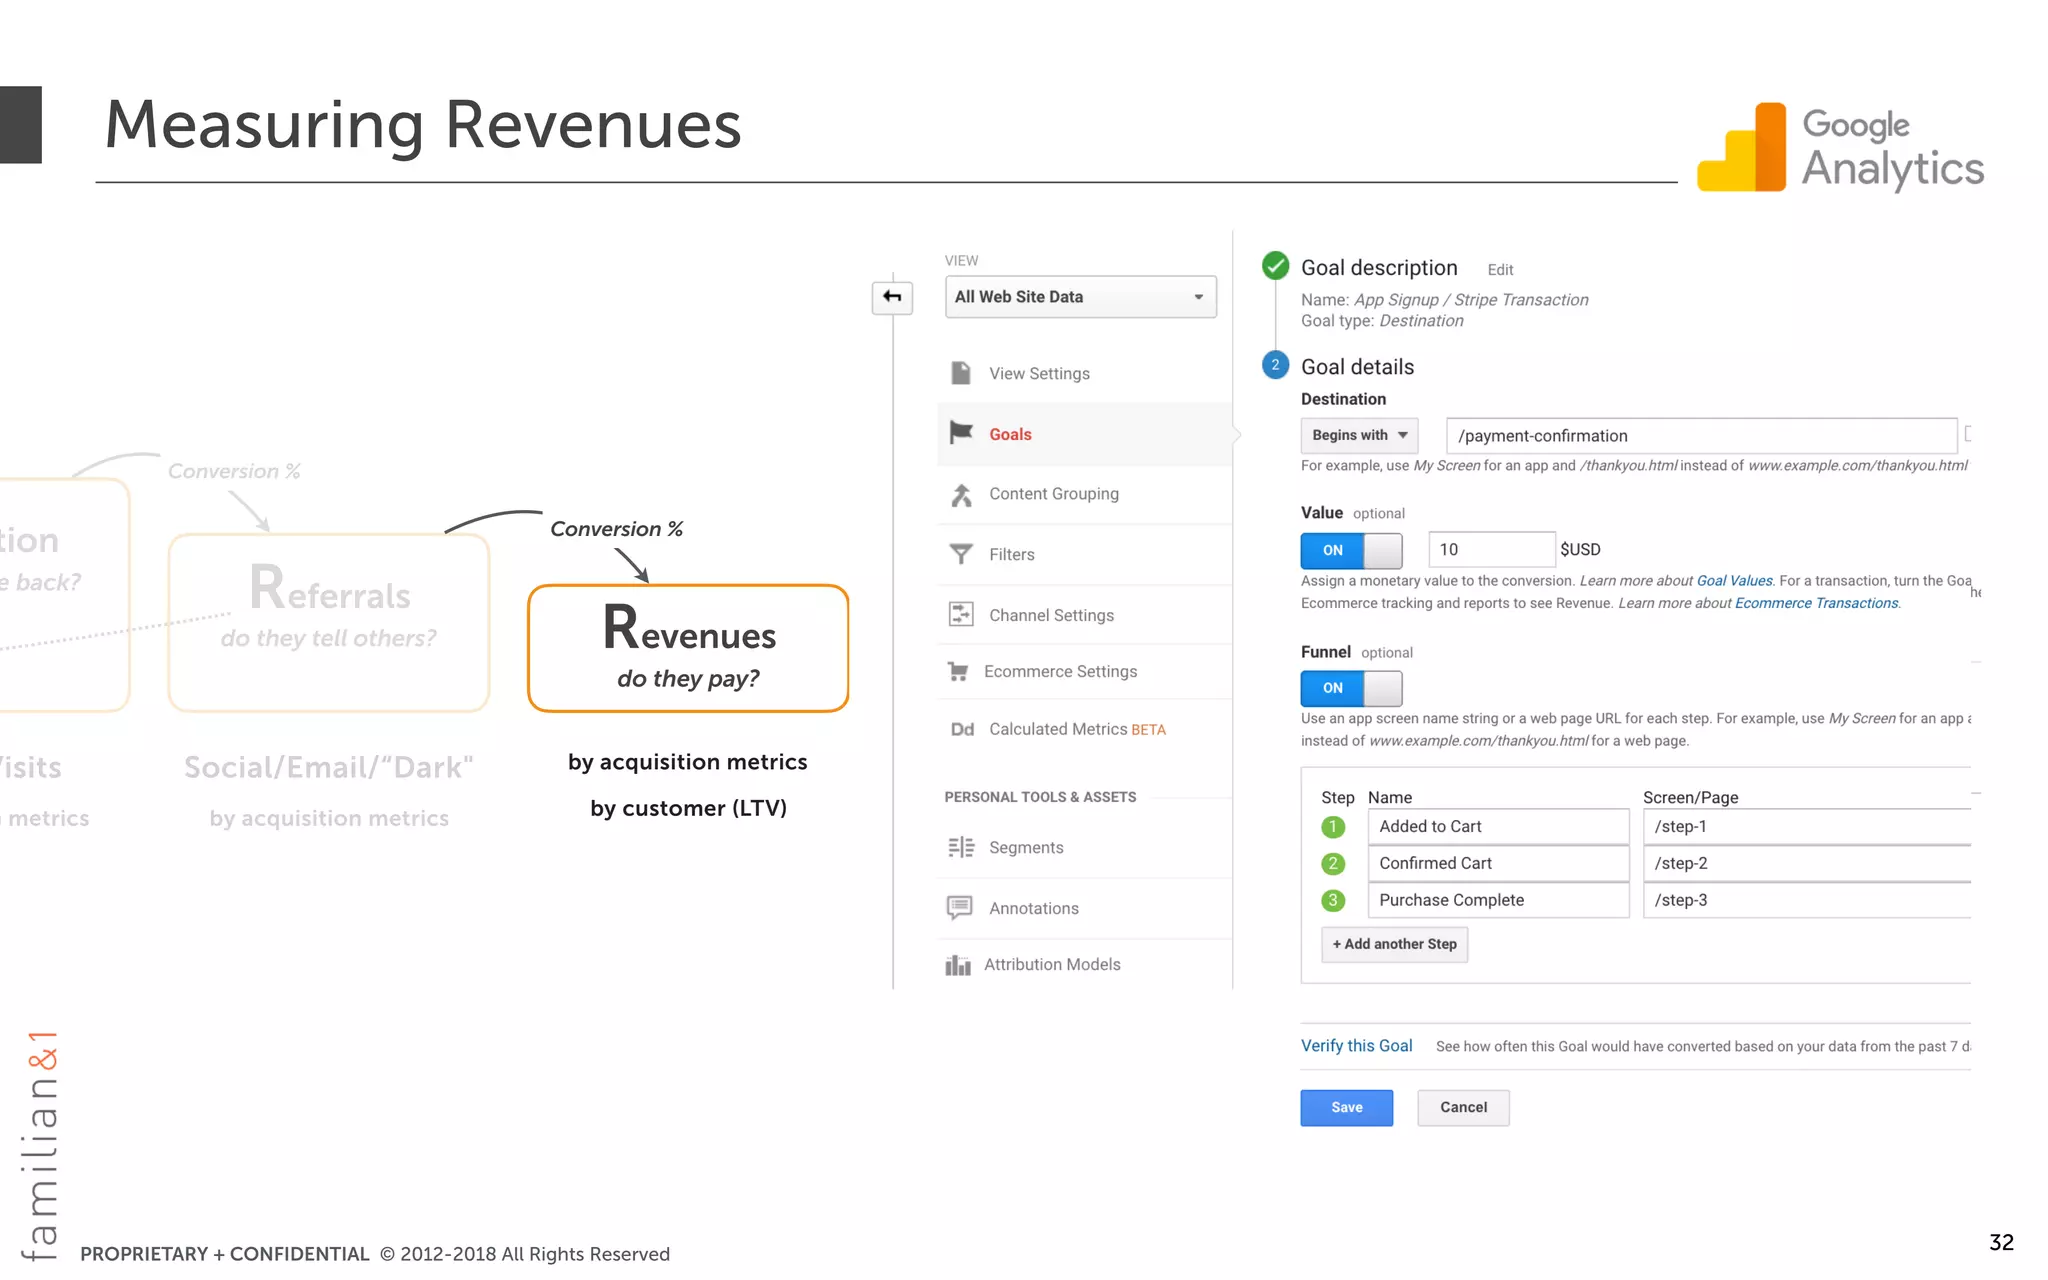This screenshot has width=2048, height=1280.
Task: Click the Segments icon
Action: click(961, 847)
